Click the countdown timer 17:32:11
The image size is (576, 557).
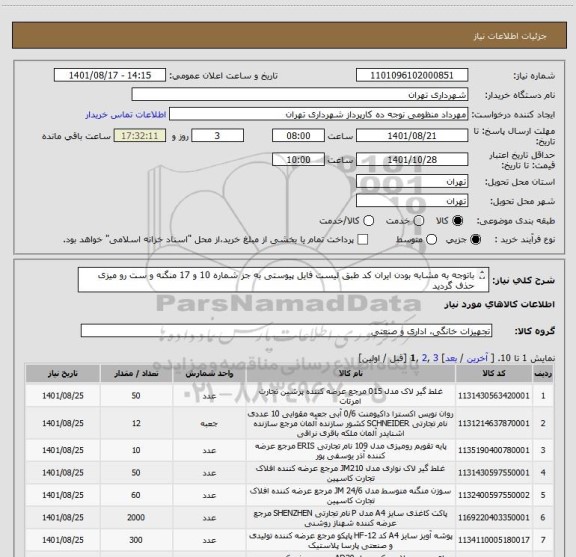pos(140,136)
